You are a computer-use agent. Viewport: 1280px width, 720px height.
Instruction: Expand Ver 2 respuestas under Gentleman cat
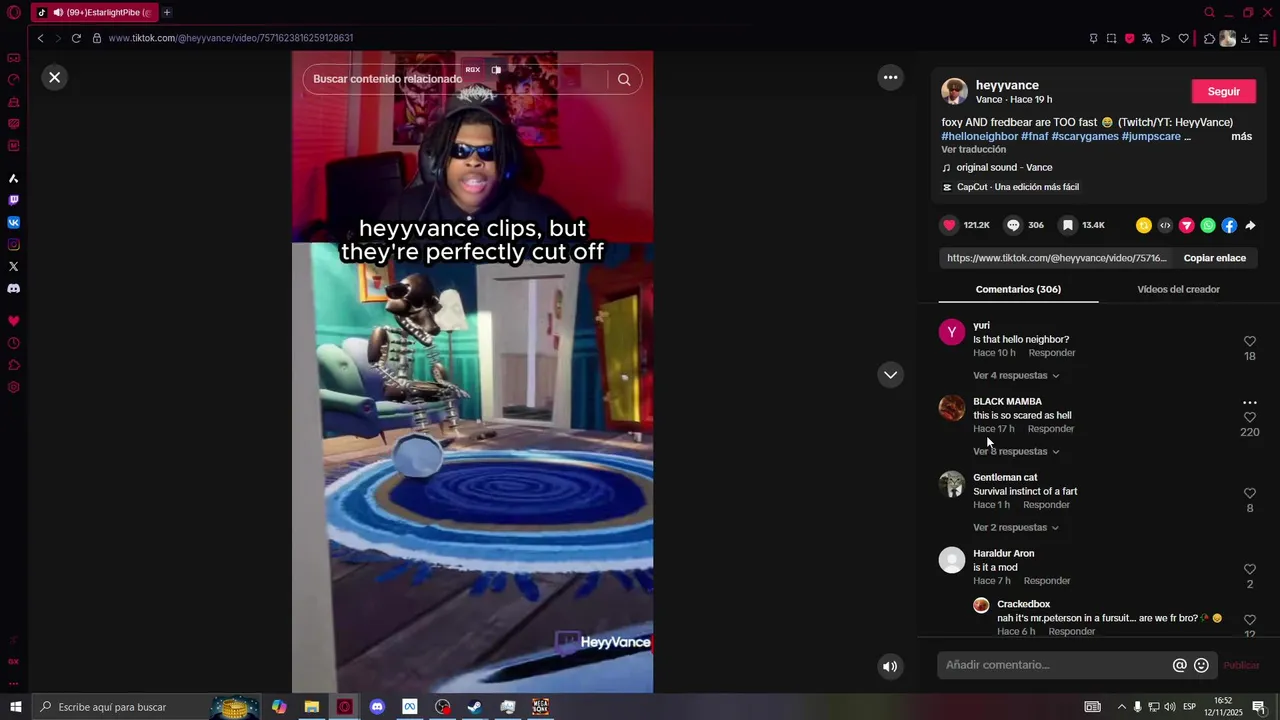pos(1016,527)
